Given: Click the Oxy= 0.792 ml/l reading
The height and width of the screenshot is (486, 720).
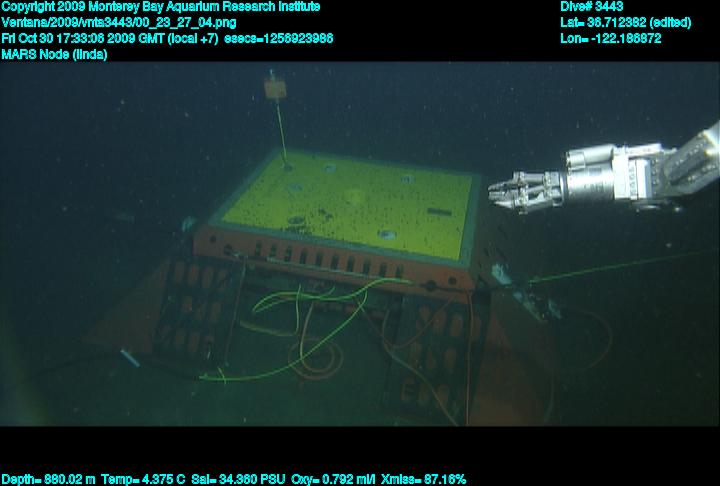Looking at the screenshot, I should coord(333,480).
